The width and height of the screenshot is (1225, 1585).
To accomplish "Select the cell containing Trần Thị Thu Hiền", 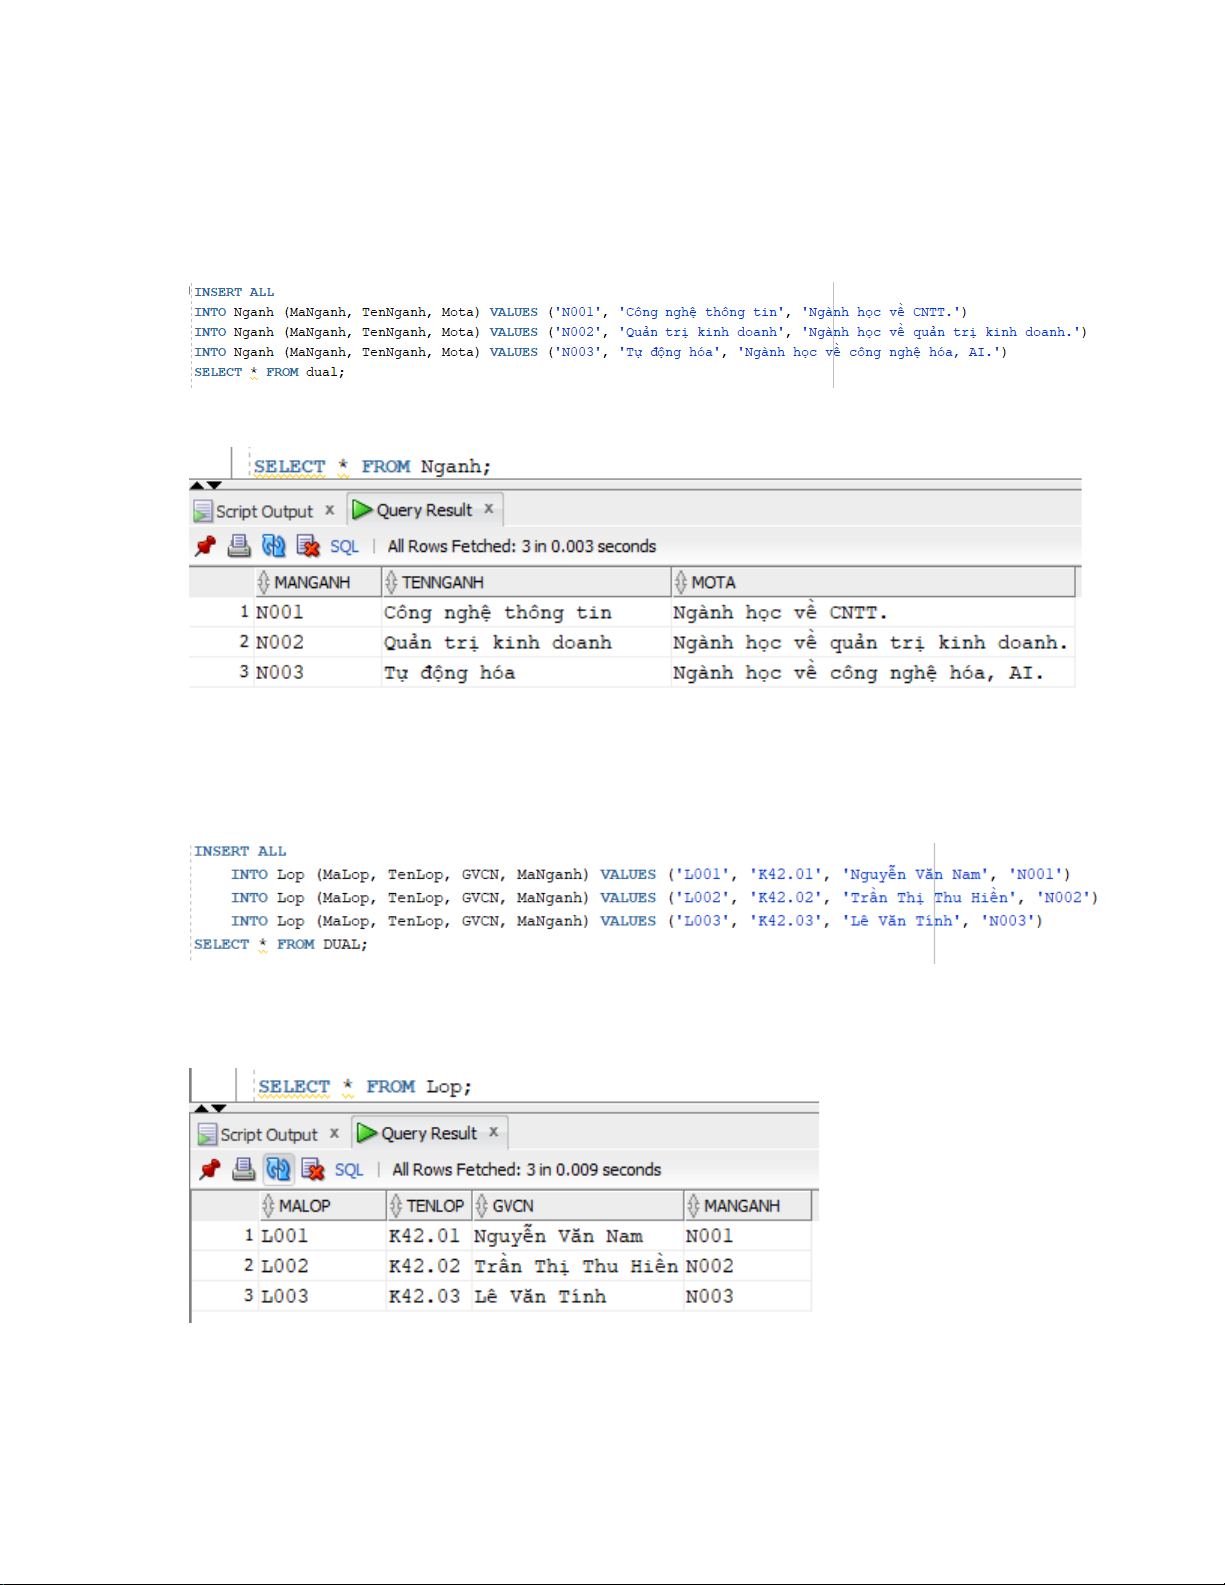I will pos(575,1266).
